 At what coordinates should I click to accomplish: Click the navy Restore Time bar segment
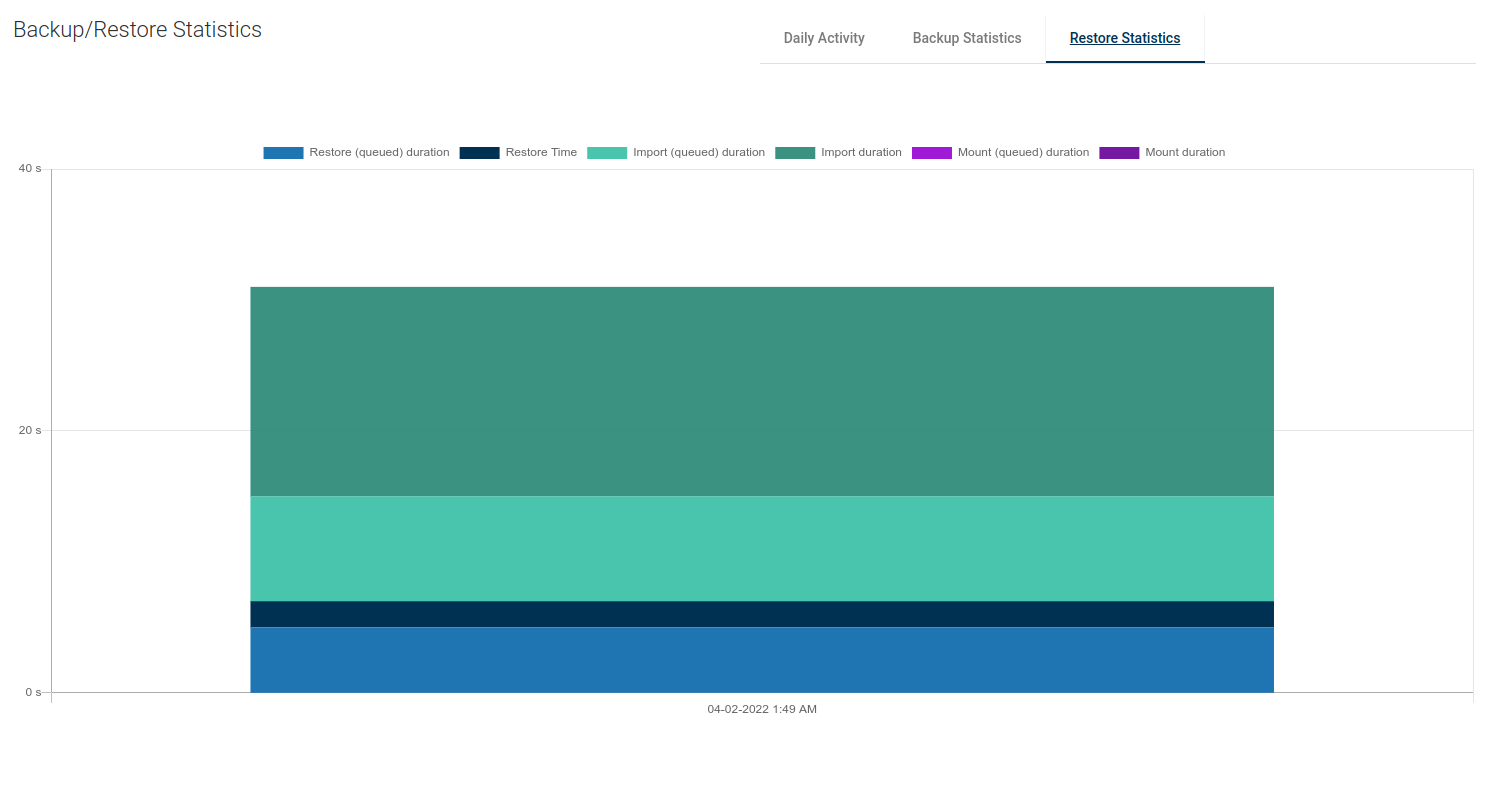click(762, 614)
